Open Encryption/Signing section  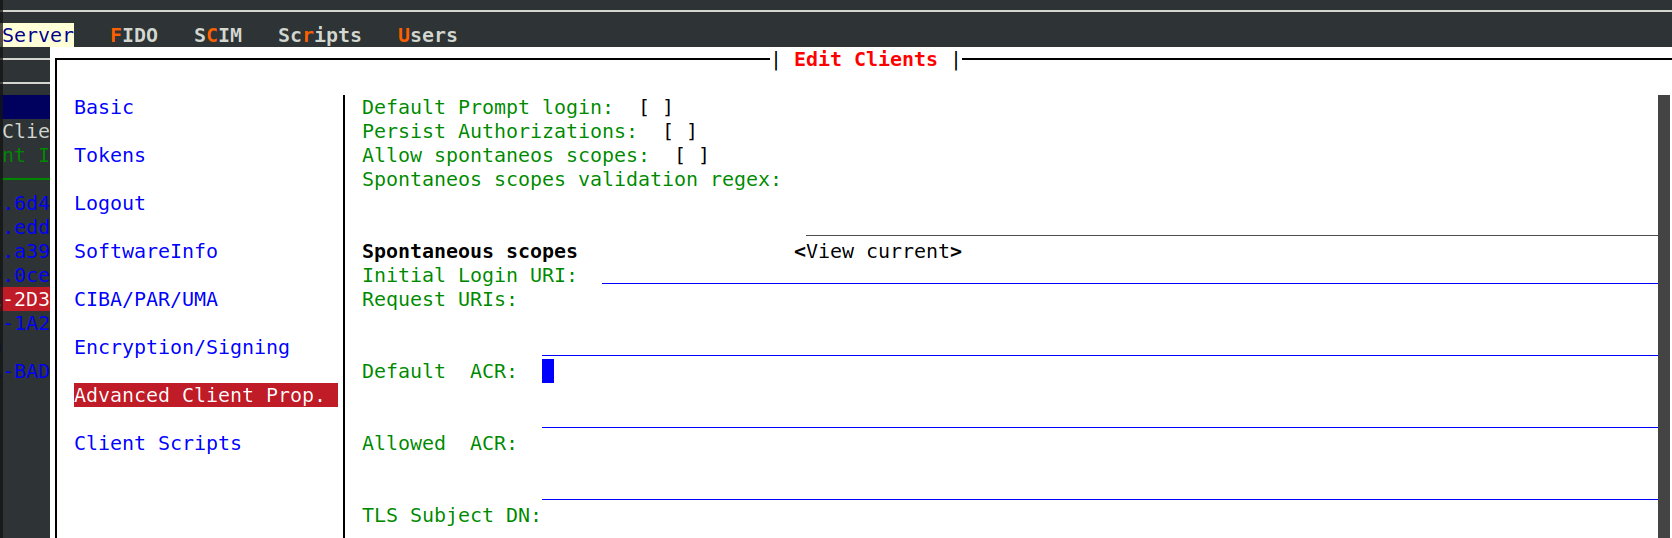[x=182, y=347]
